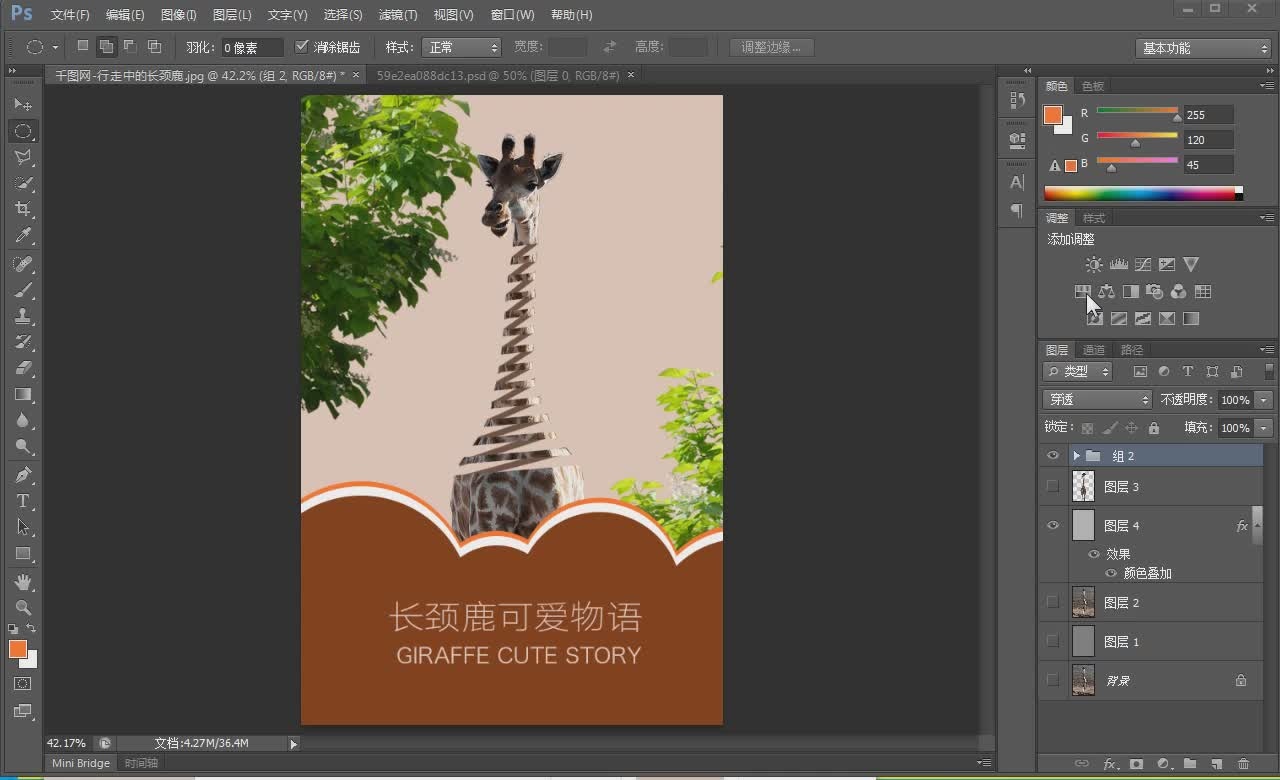
Task: Select the Eraser tool
Action: (x=23, y=368)
